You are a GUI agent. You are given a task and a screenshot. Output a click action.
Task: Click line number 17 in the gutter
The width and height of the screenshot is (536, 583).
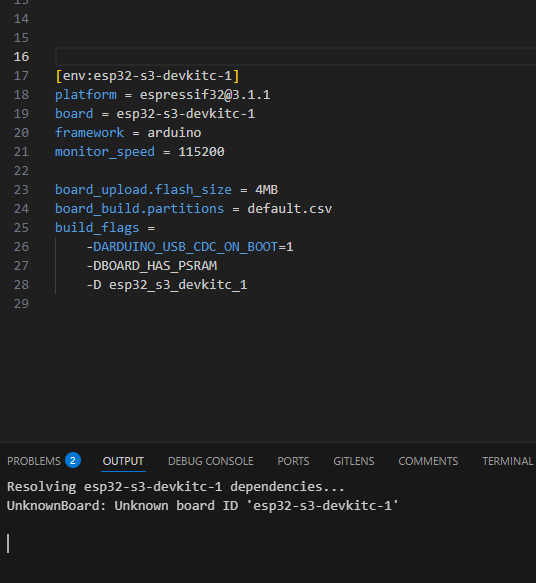pos(21,76)
